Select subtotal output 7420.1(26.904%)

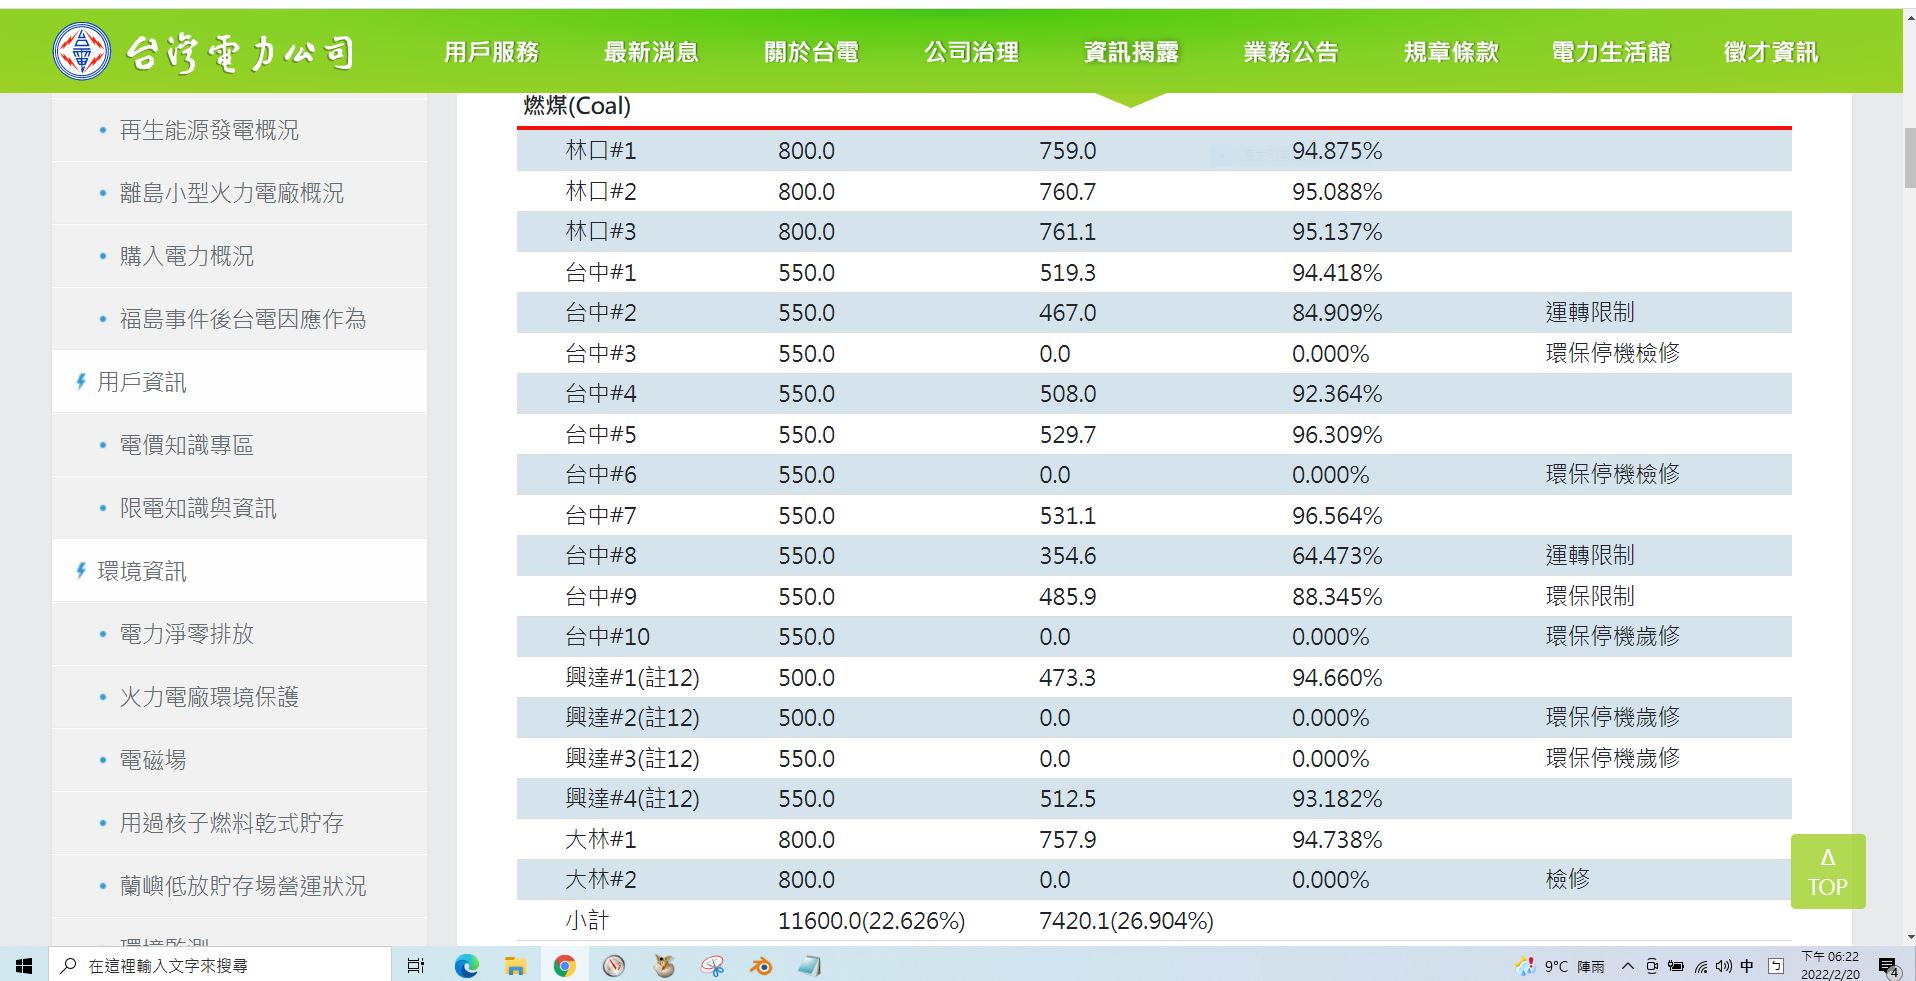click(1126, 921)
